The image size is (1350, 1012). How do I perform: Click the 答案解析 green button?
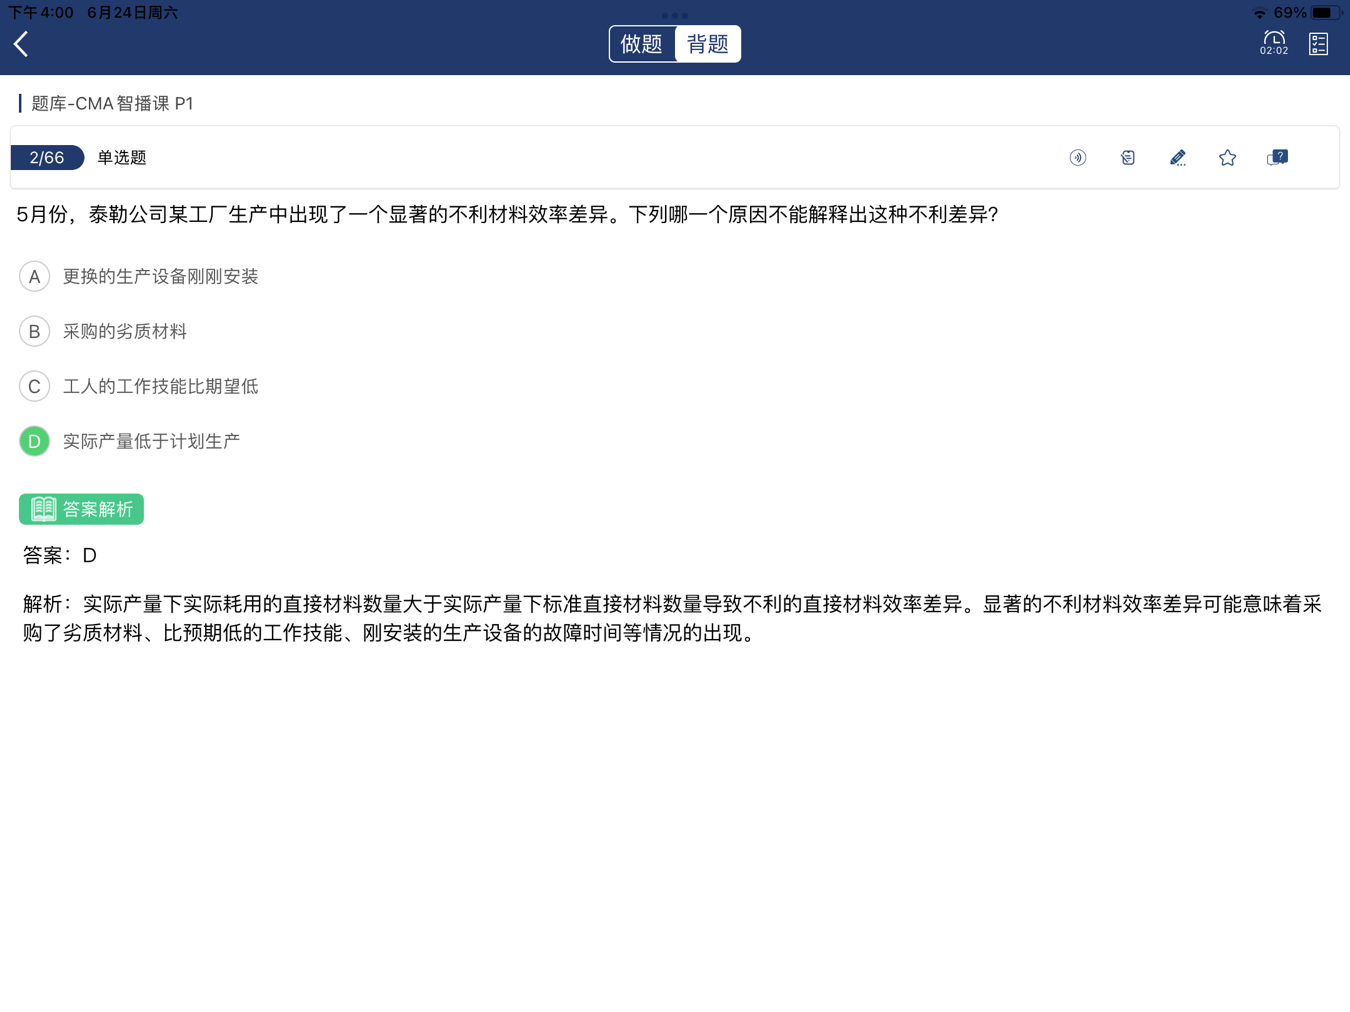coord(81,509)
